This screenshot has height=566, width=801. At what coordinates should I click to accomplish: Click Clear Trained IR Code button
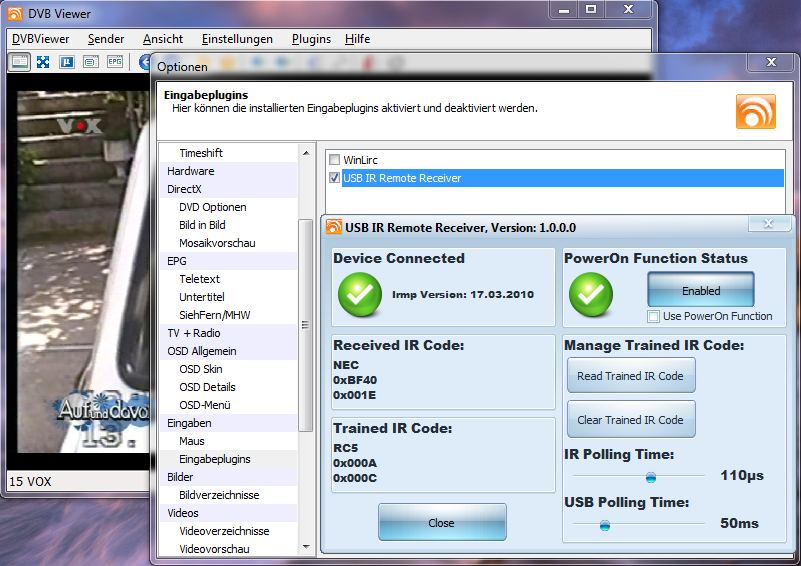click(631, 419)
